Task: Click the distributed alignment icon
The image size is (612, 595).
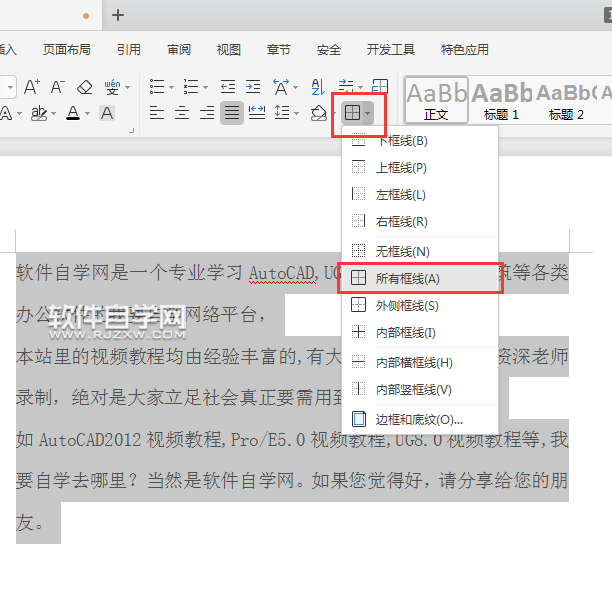Action: 257,113
